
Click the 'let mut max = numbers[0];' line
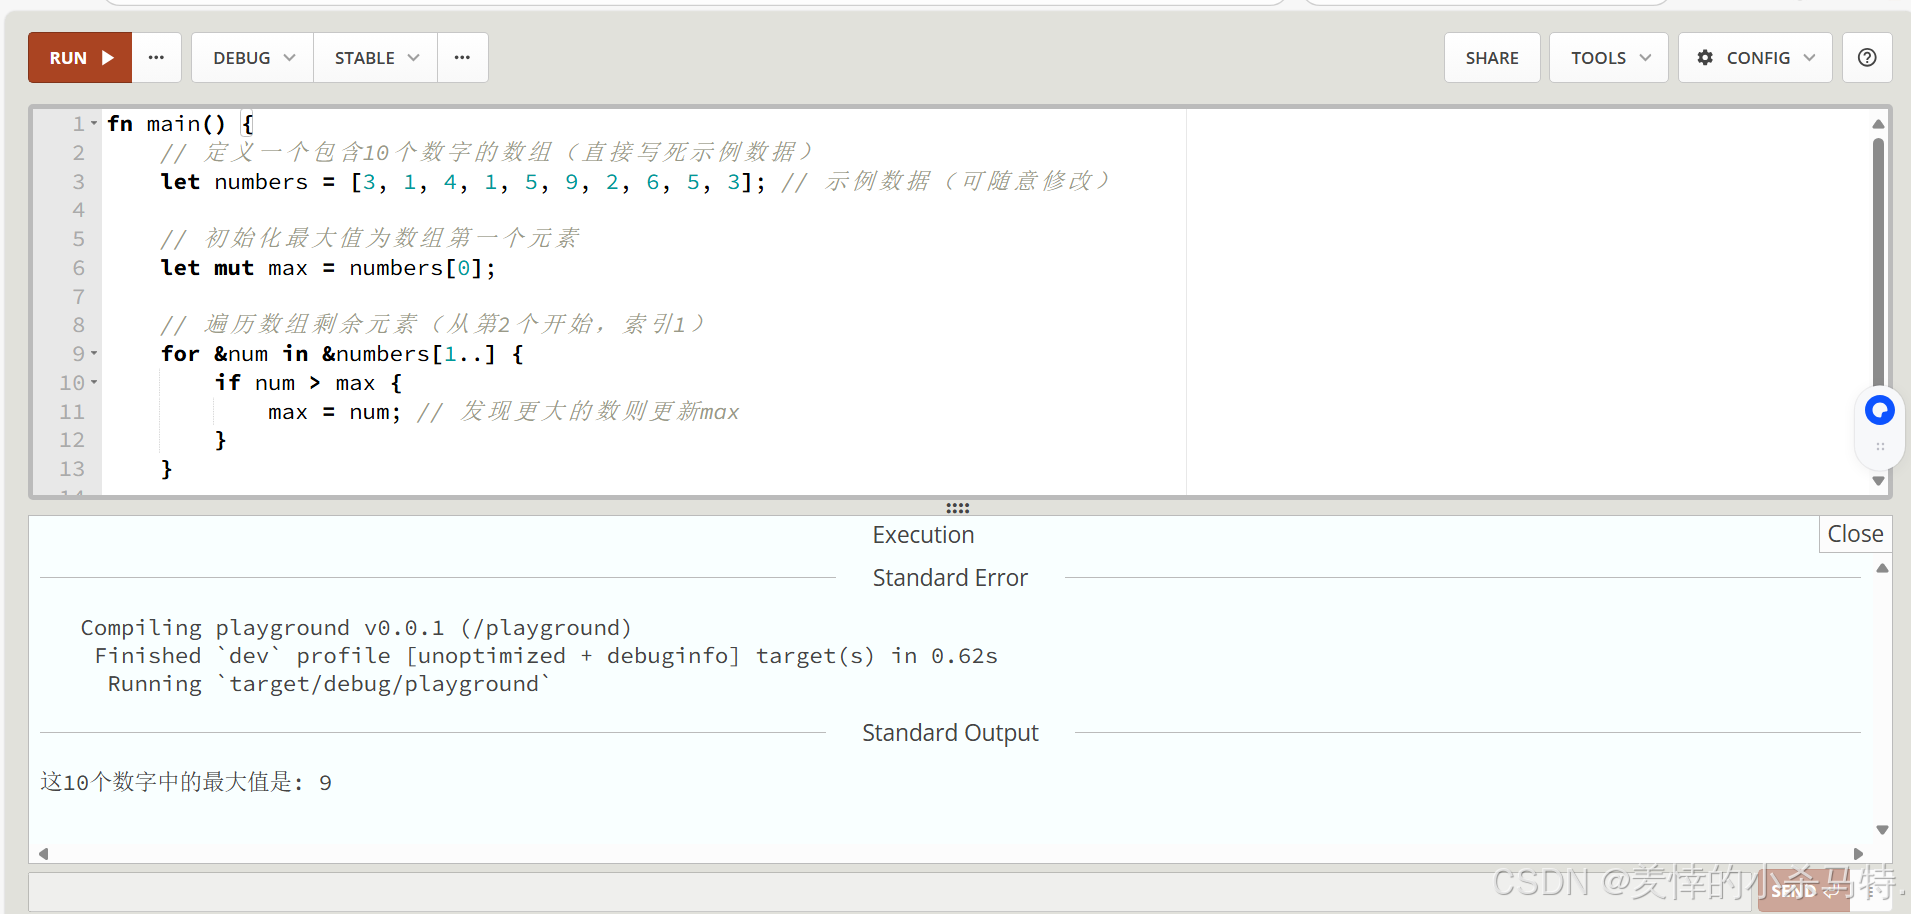[x=328, y=268]
